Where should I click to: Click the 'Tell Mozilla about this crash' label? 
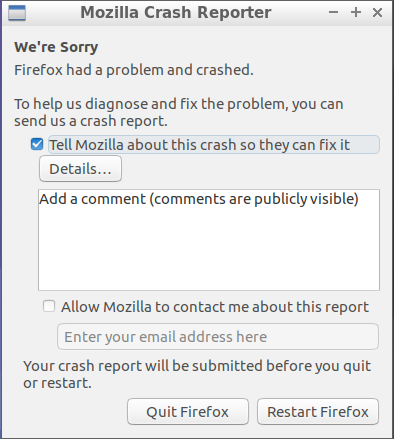coord(199,145)
